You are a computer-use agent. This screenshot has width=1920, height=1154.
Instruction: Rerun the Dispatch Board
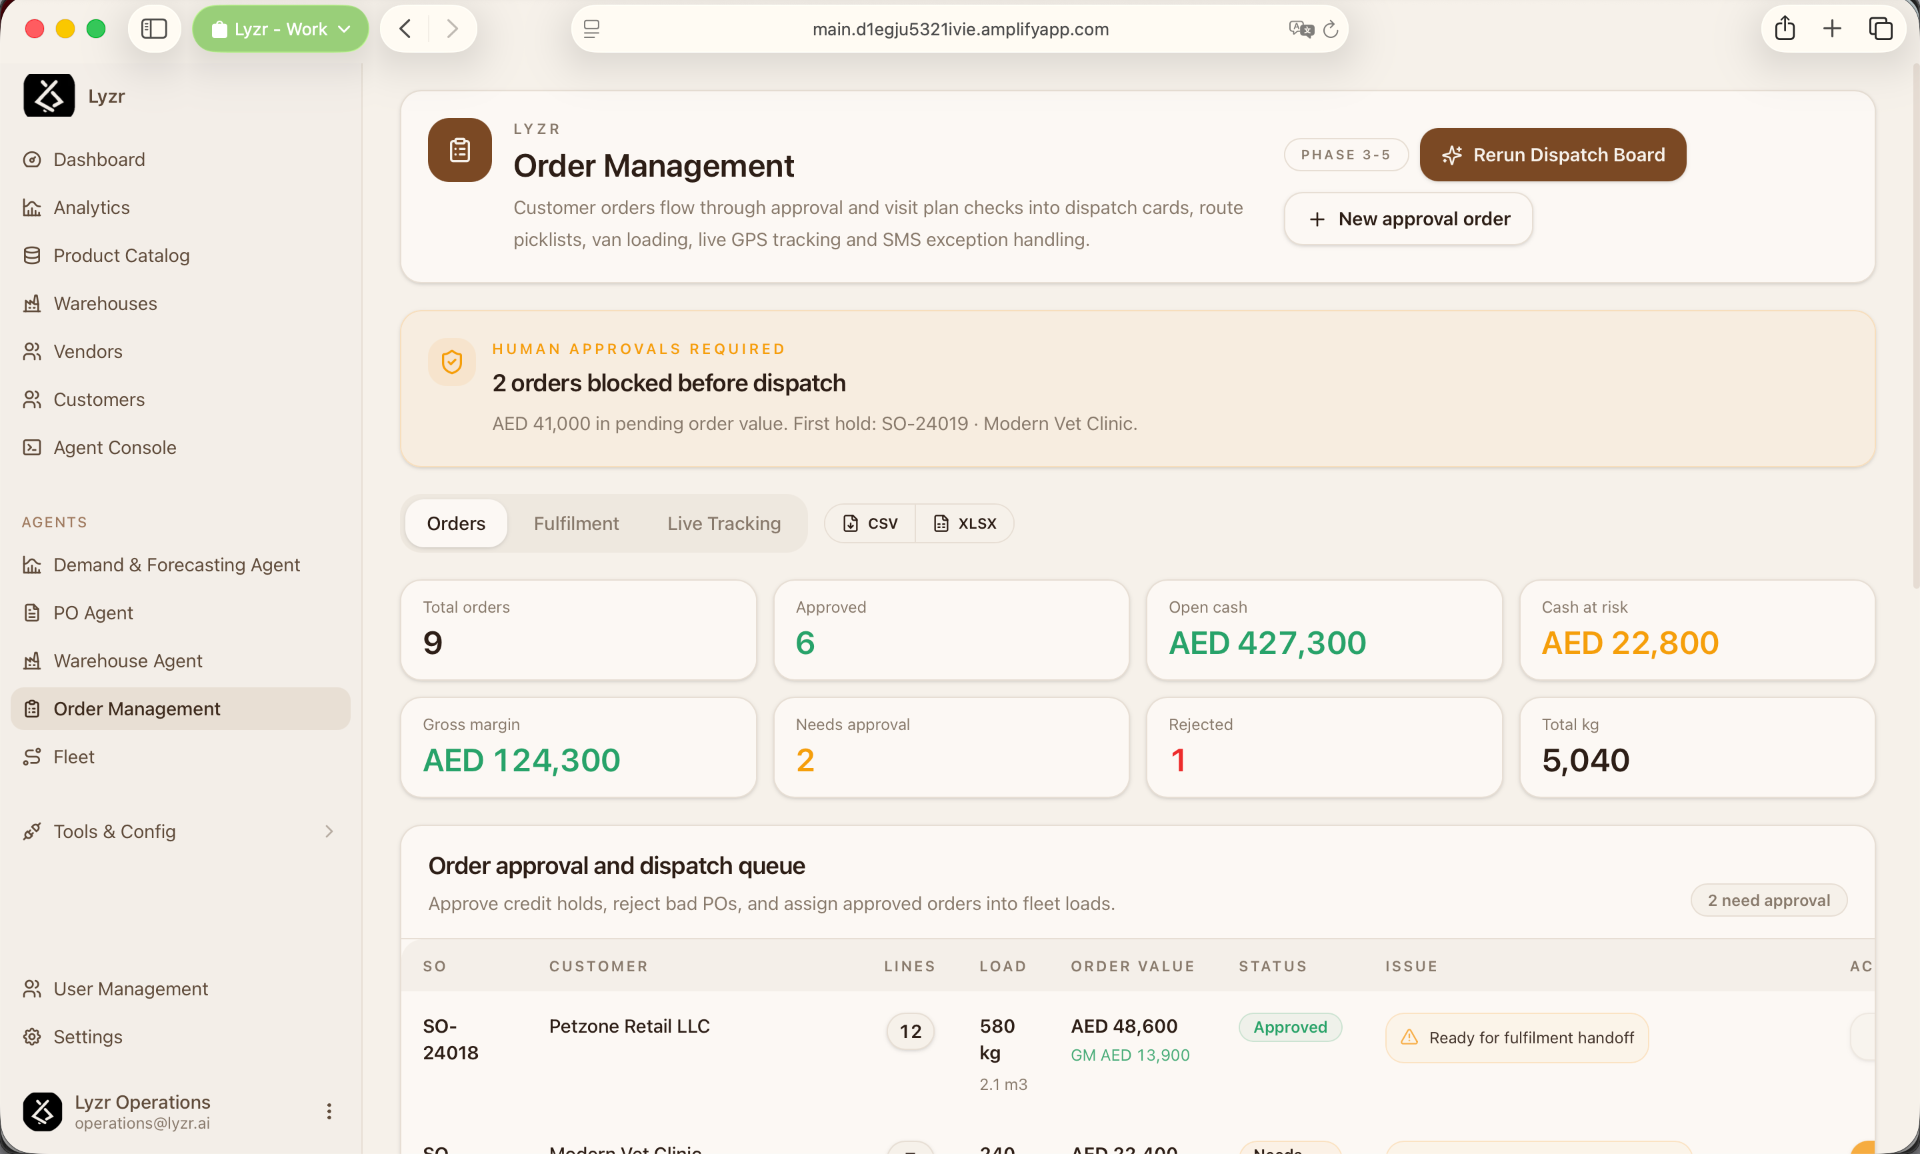click(1553, 155)
